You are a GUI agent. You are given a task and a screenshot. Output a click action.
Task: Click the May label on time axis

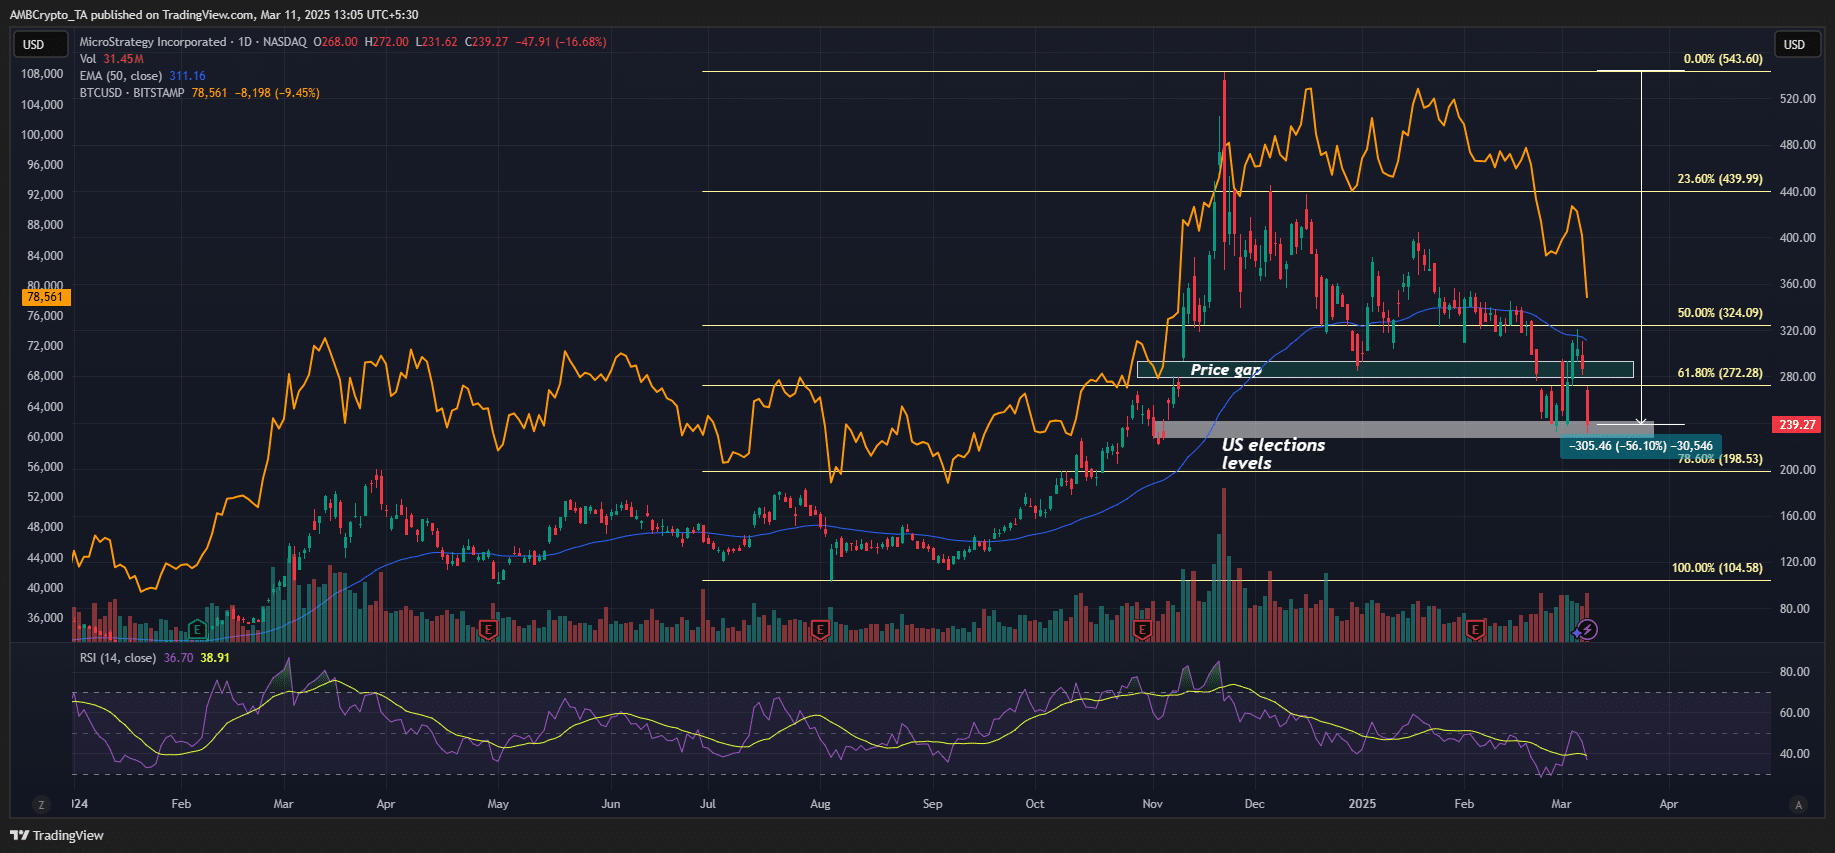[498, 804]
